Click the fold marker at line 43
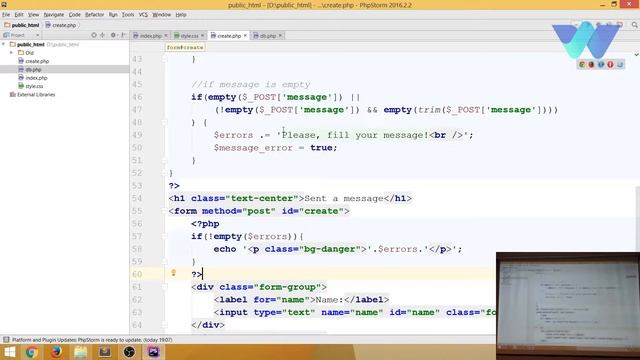Viewport: 640px width, 360px height. click(164, 59)
